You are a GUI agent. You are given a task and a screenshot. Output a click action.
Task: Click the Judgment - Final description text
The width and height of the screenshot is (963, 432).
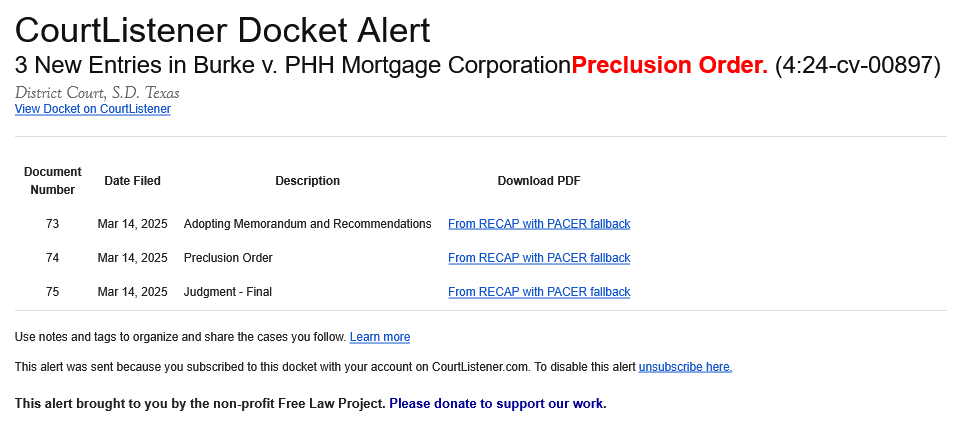point(228,291)
